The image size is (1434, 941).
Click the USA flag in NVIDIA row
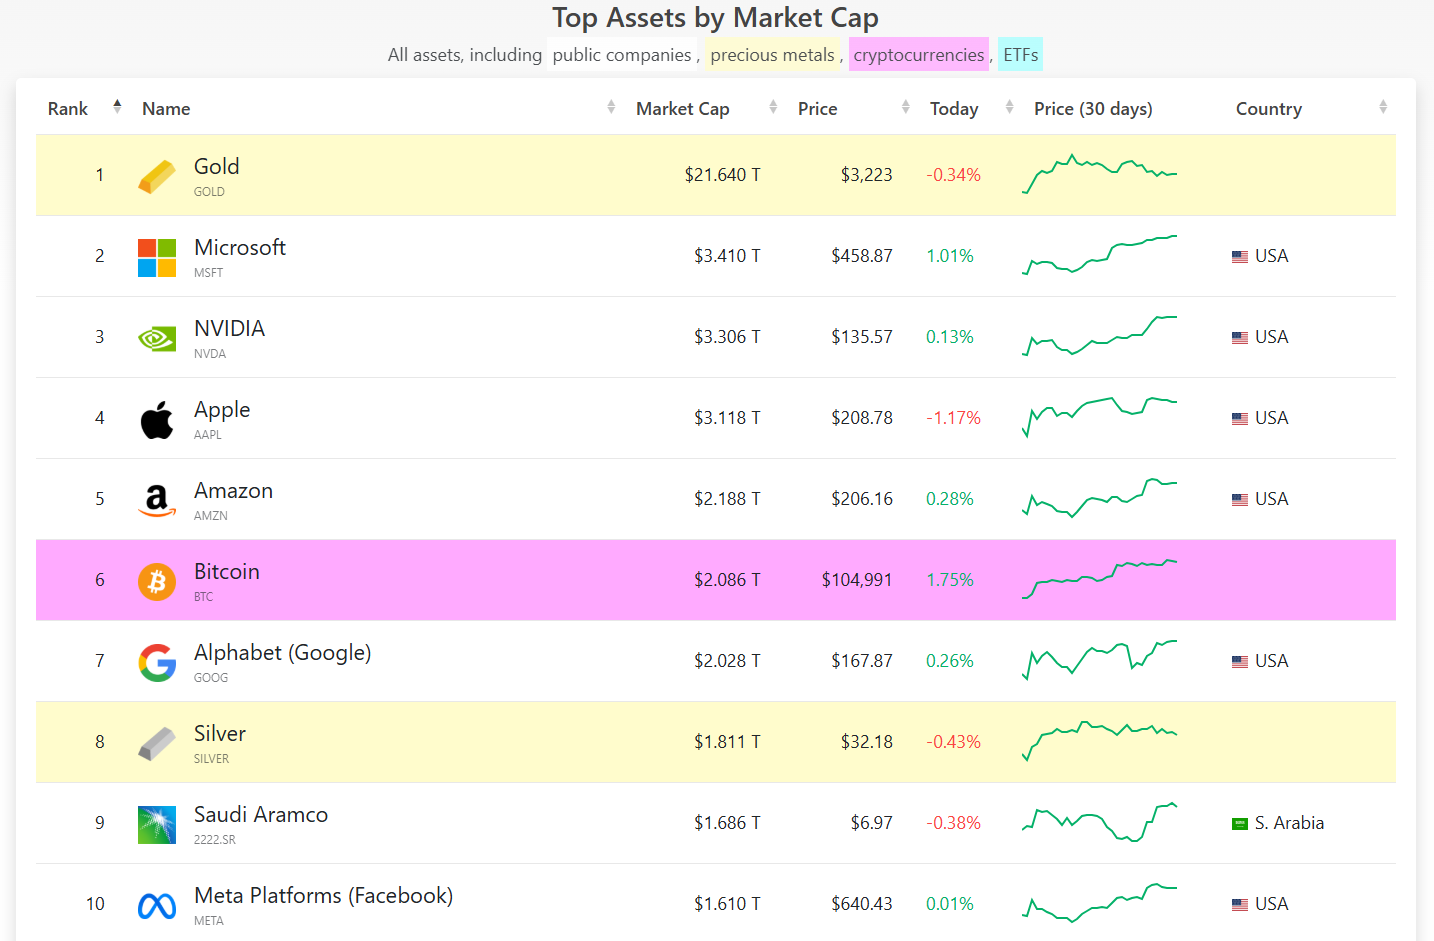point(1240,338)
